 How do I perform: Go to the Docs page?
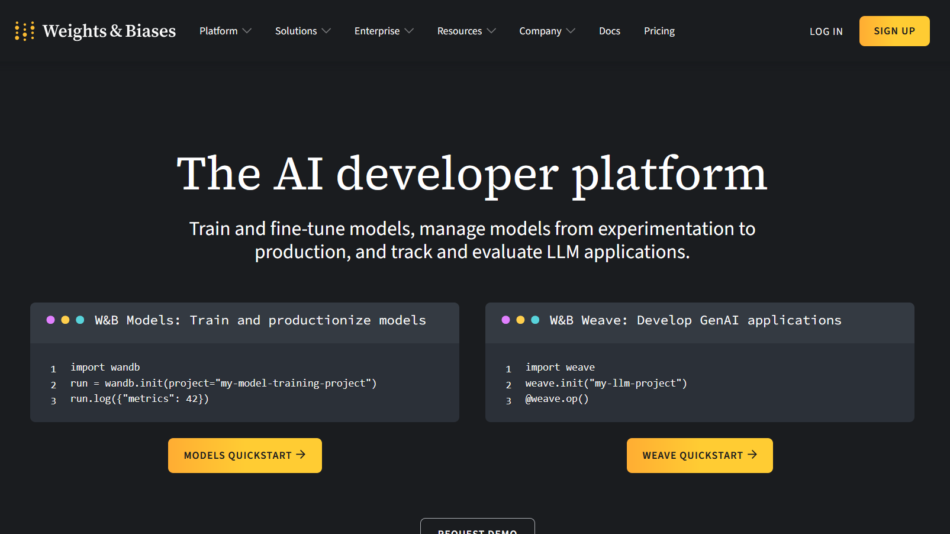pos(609,31)
